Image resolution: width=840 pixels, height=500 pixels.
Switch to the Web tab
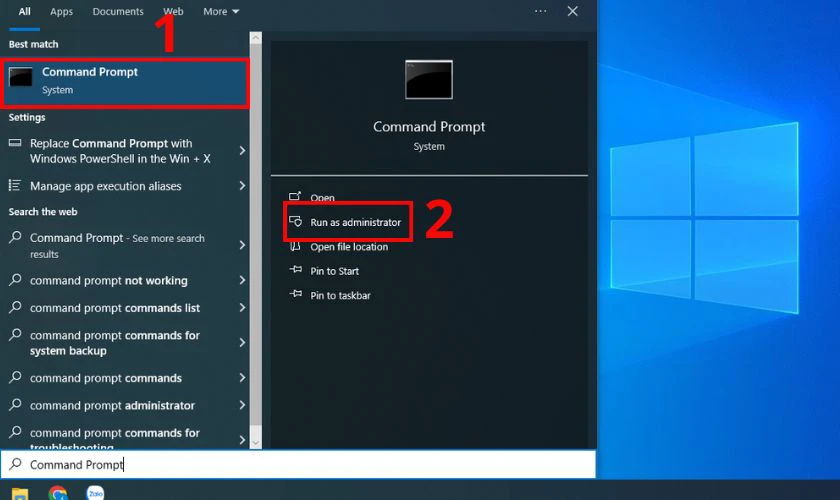(173, 11)
